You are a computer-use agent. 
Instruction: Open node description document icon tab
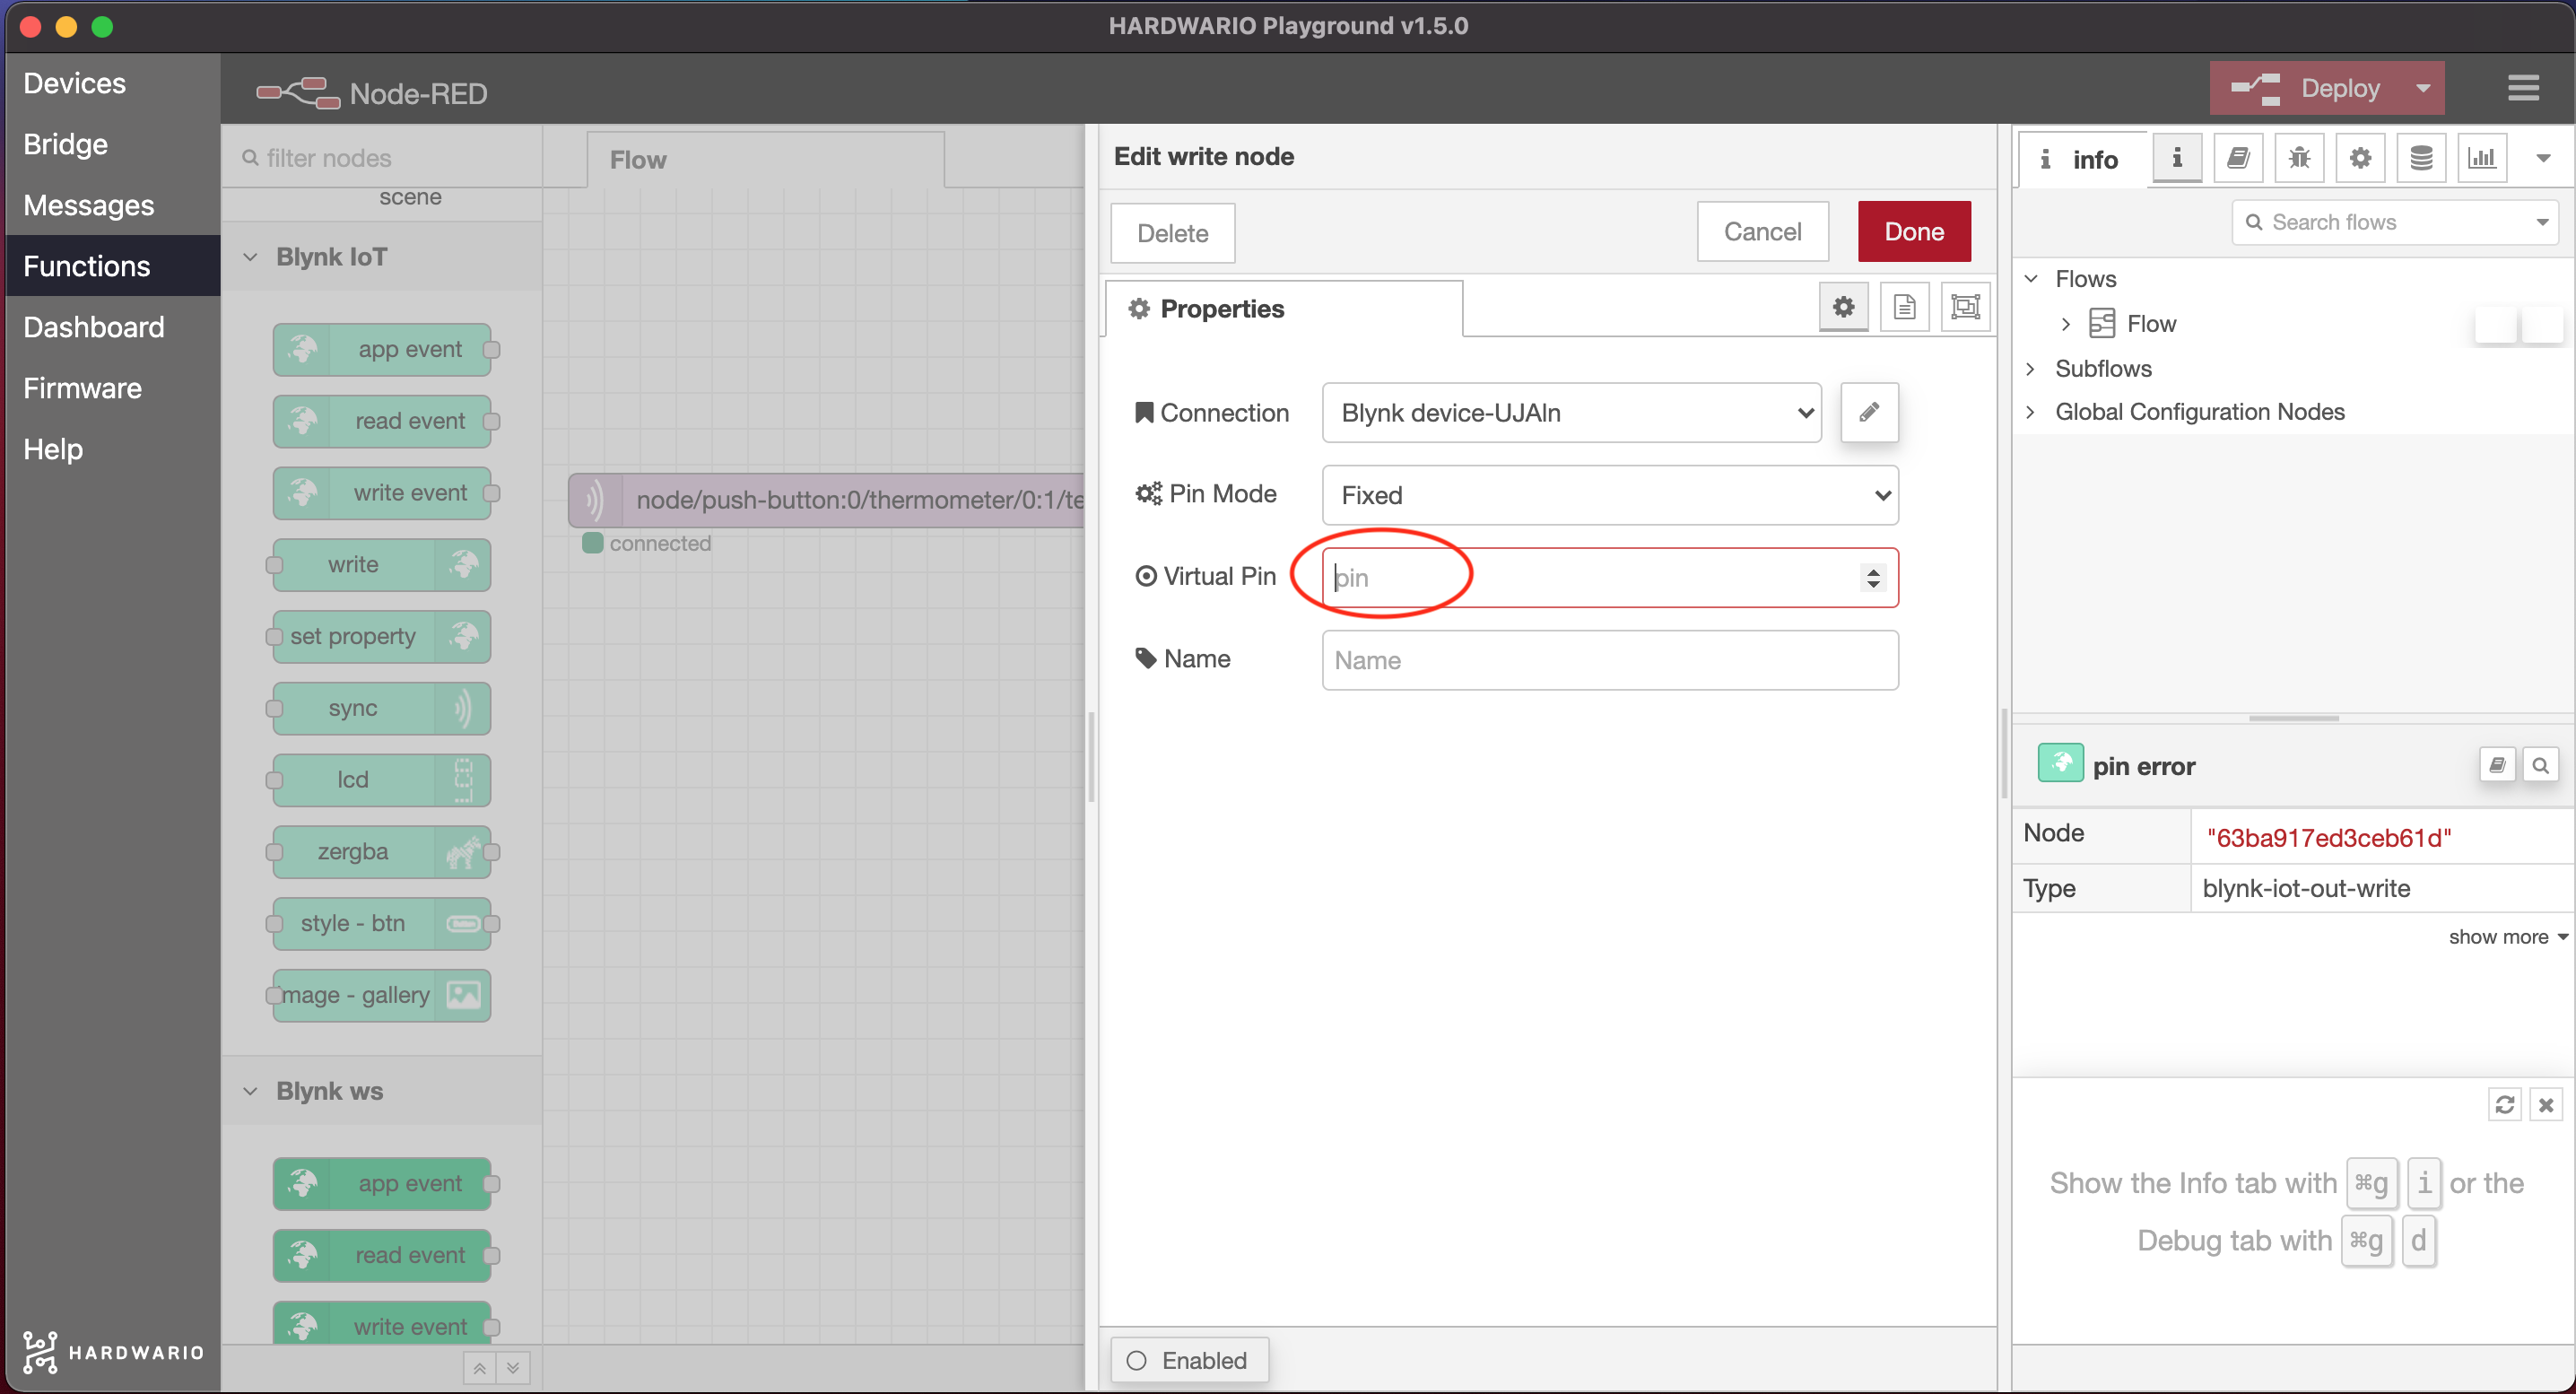tap(1904, 307)
